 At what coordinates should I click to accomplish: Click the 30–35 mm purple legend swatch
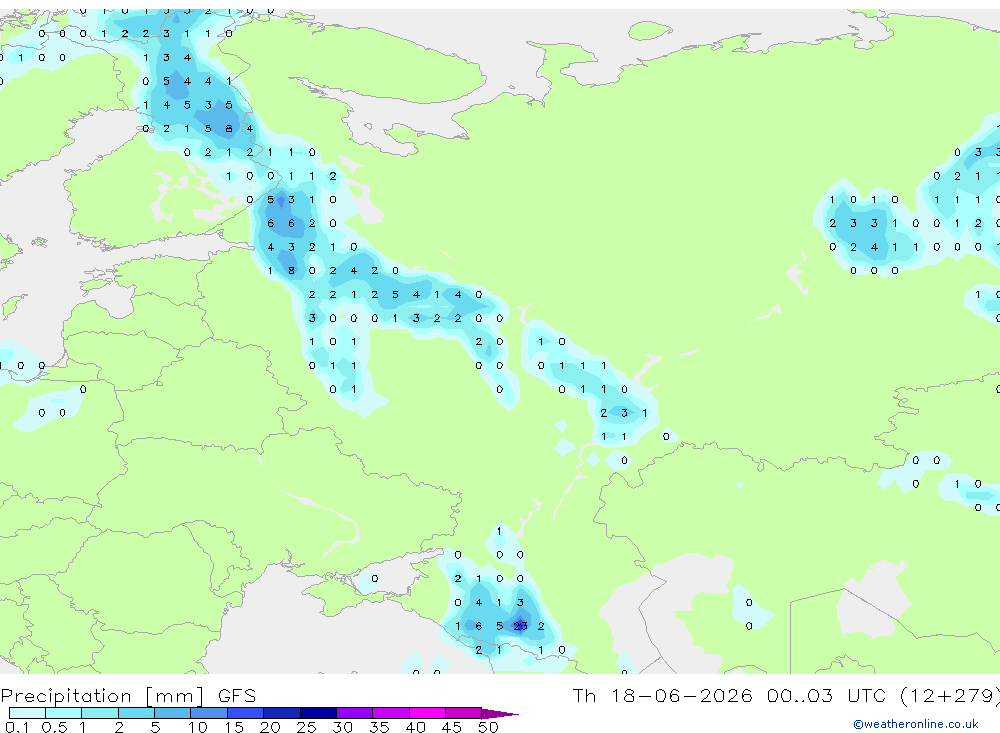[x=355, y=713]
